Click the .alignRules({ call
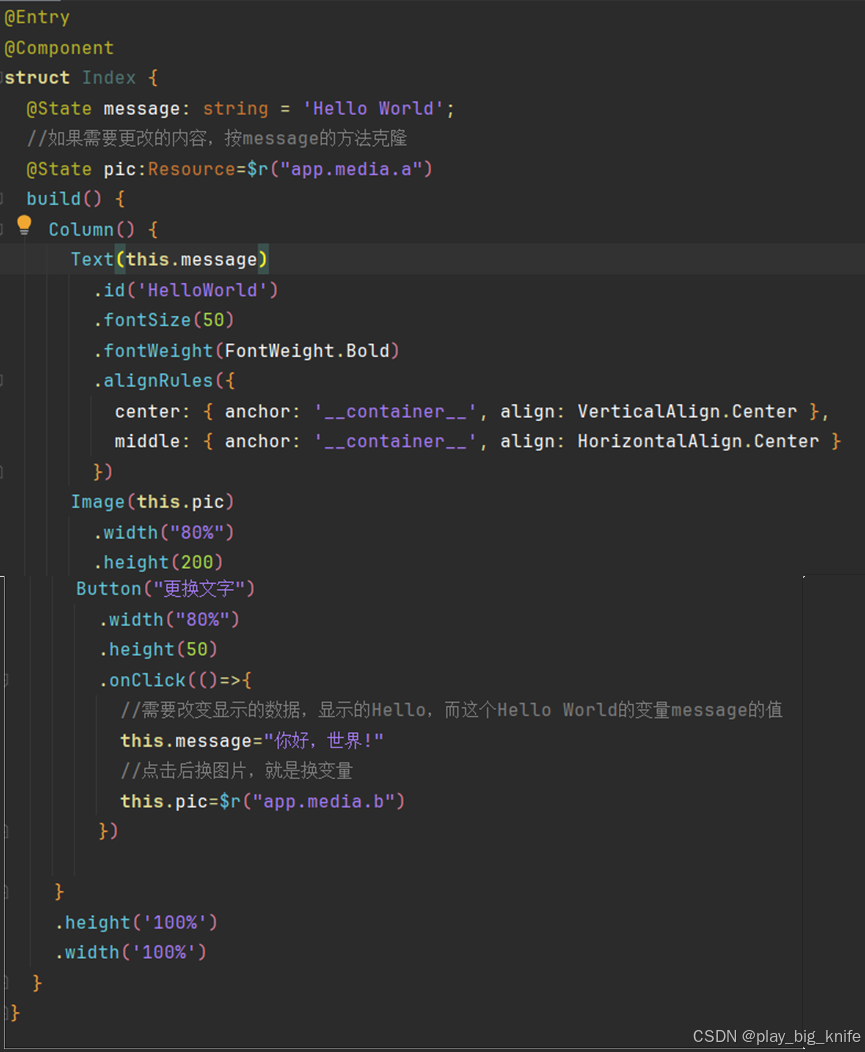Viewport: 865px width, 1052px height. [x=164, y=381]
